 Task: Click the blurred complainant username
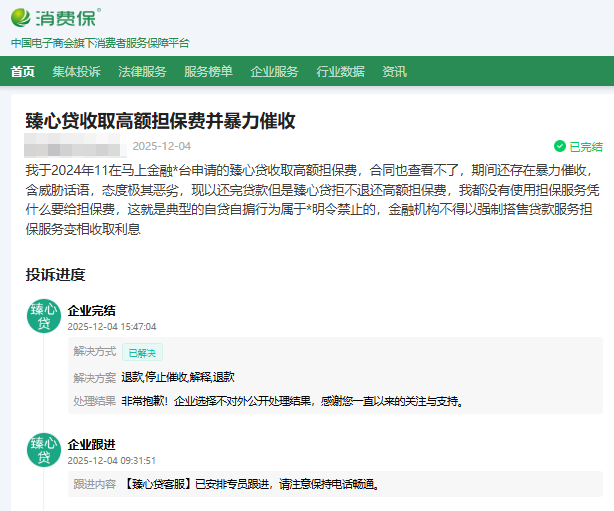(x=70, y=146)
